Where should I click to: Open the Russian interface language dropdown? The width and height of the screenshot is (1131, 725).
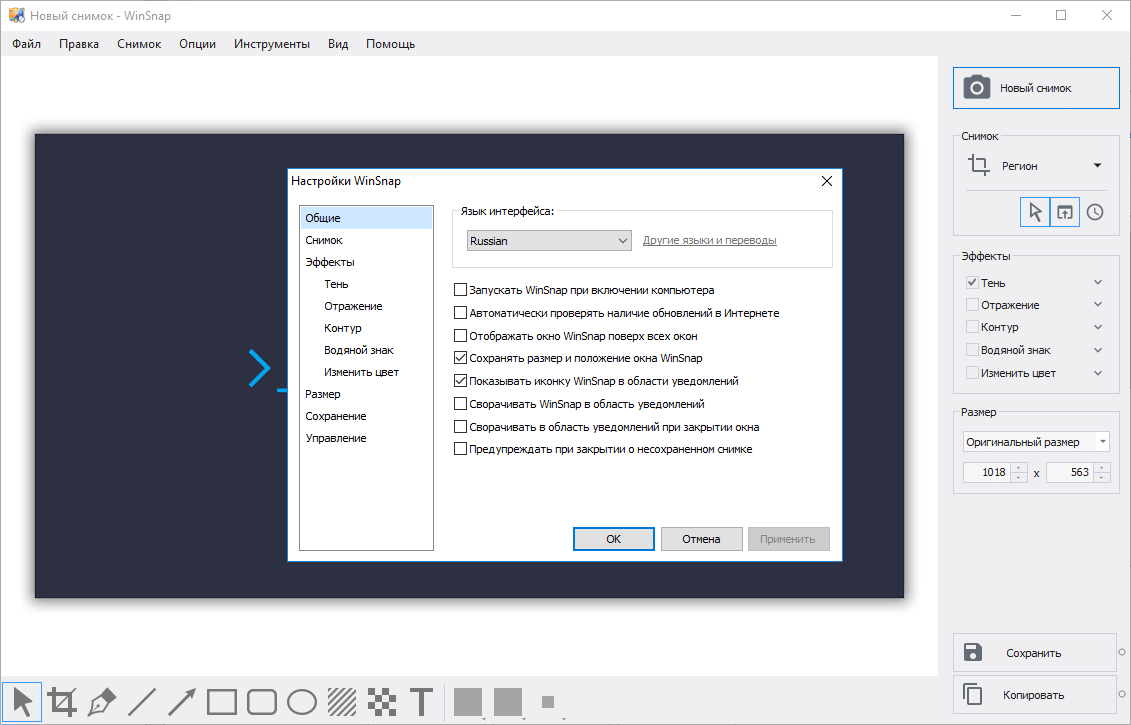point(549,241)
